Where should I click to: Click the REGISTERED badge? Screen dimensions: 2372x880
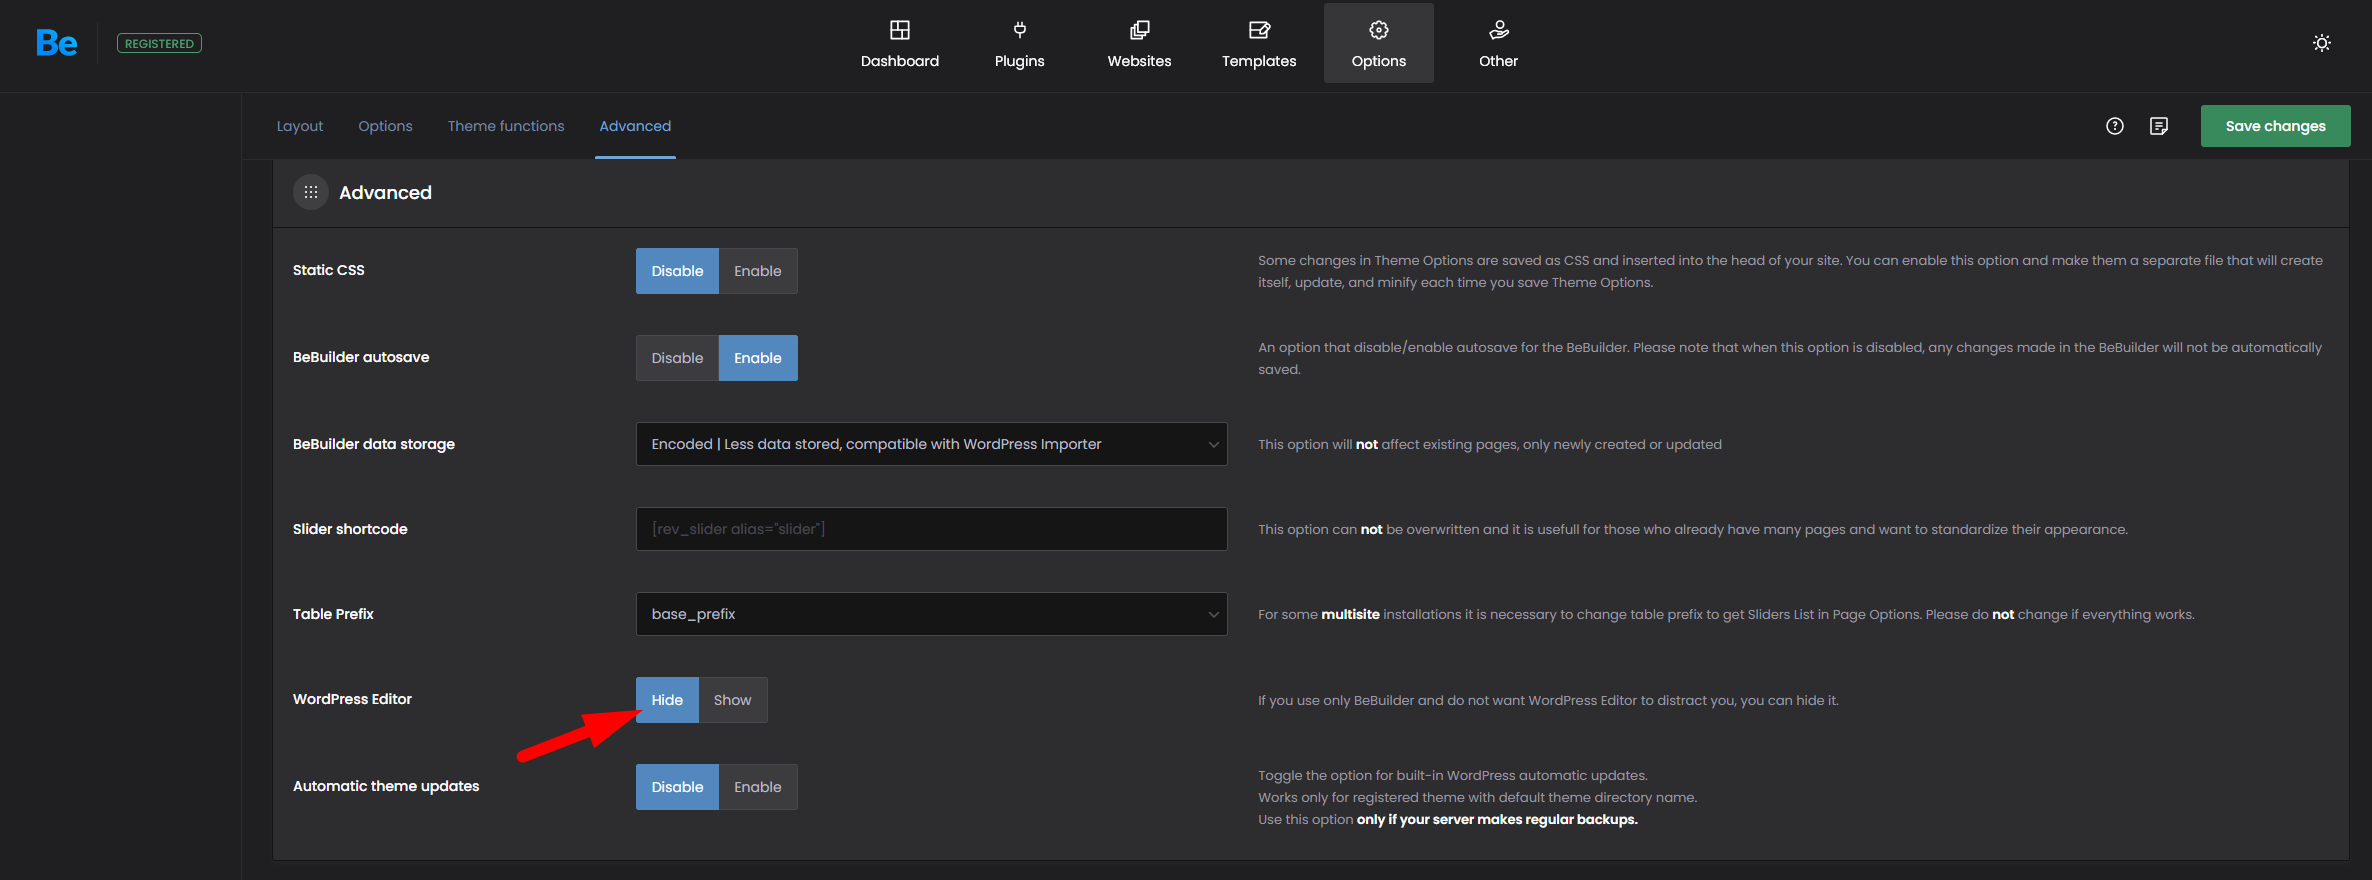click(x=159, y=43)
